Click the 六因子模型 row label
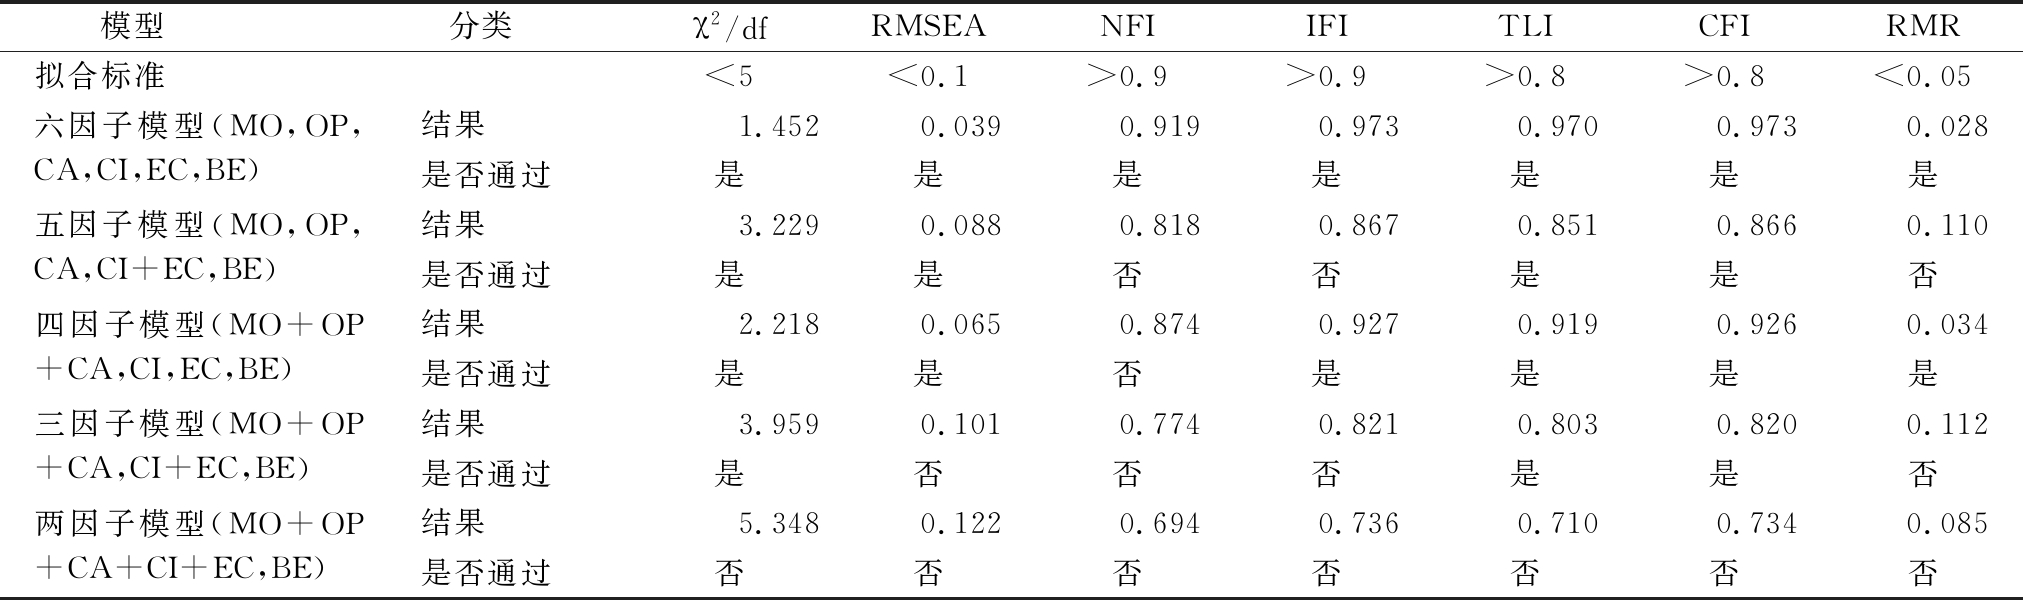2023x600 pixels. click(199, 148)
